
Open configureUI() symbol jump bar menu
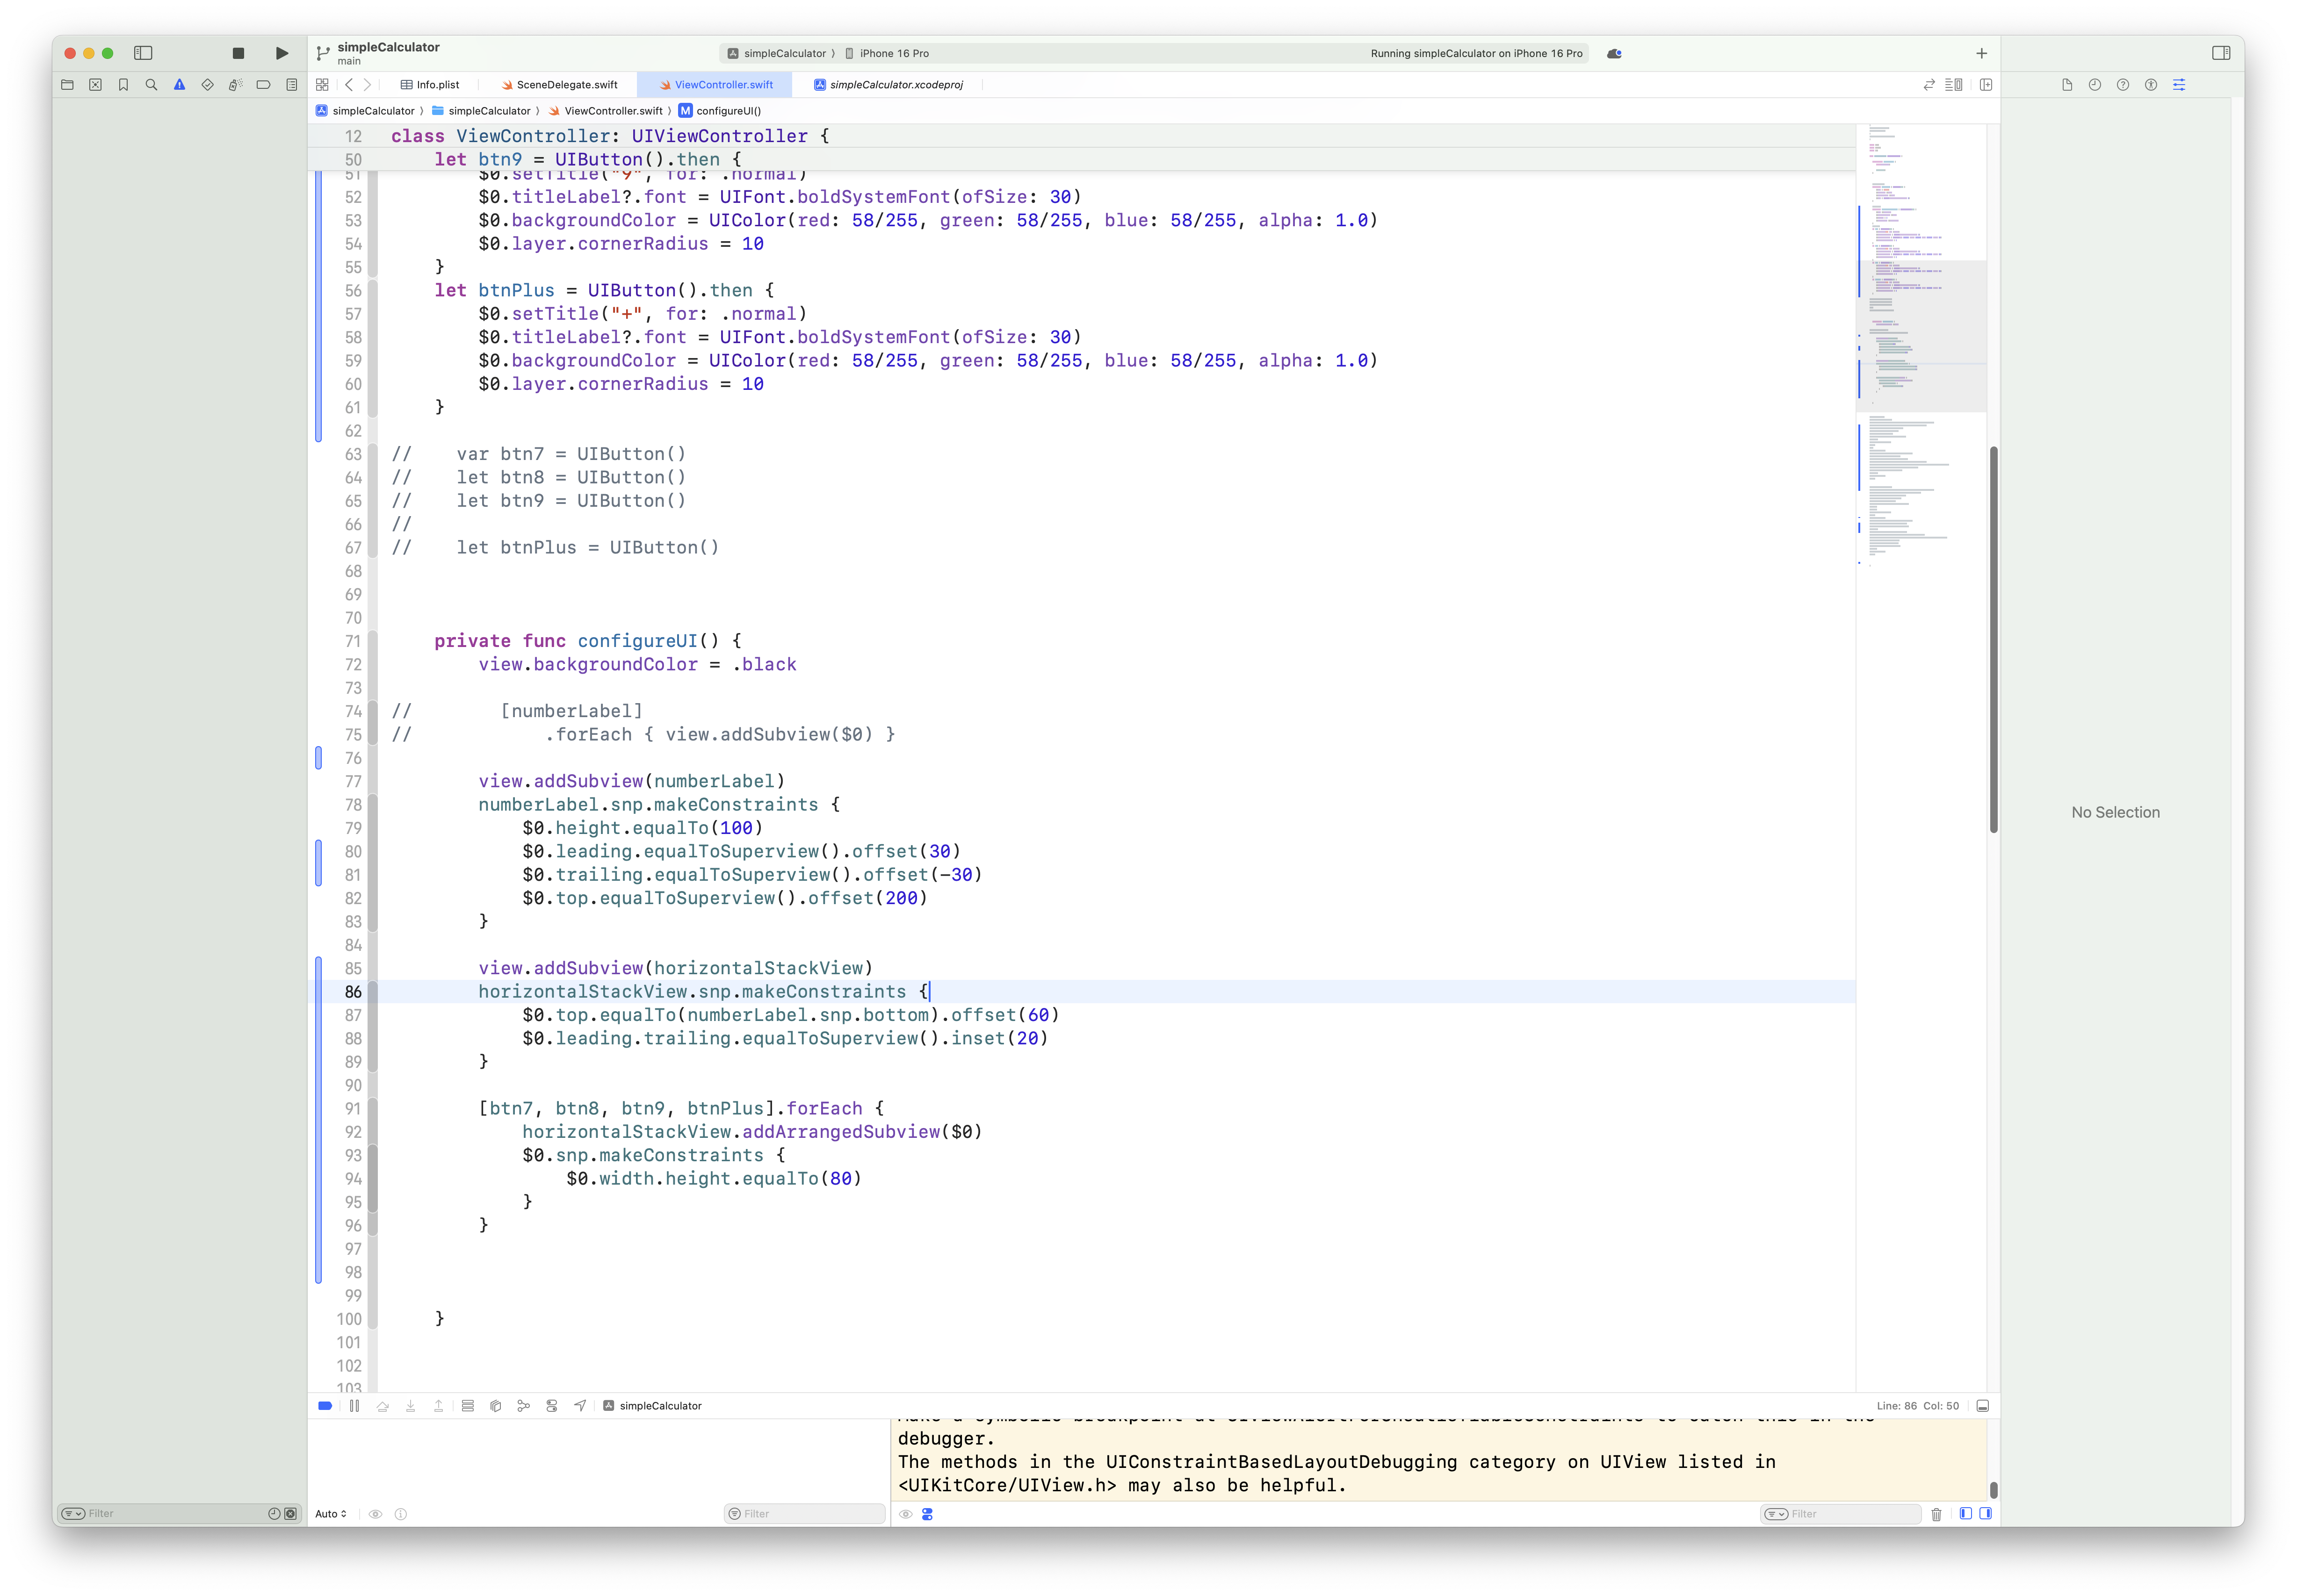tap(720, 111)
